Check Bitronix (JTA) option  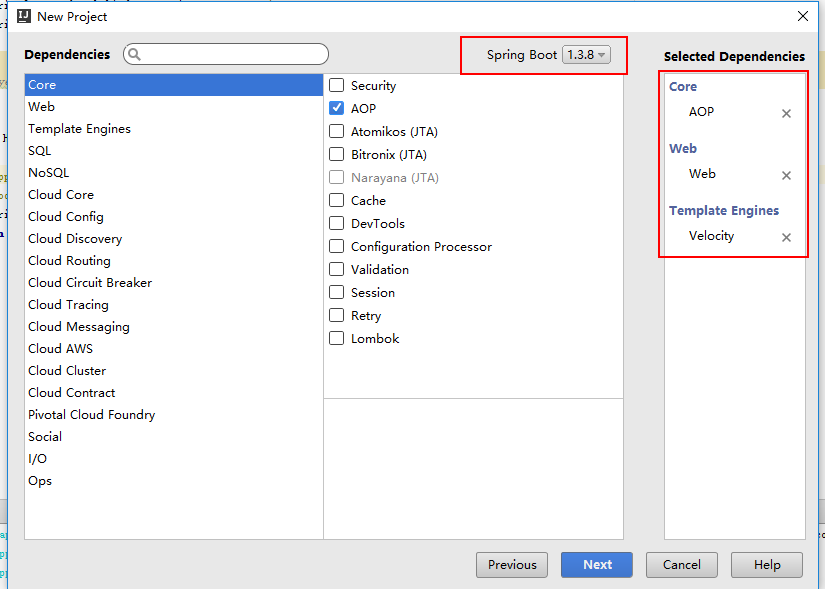336,154
